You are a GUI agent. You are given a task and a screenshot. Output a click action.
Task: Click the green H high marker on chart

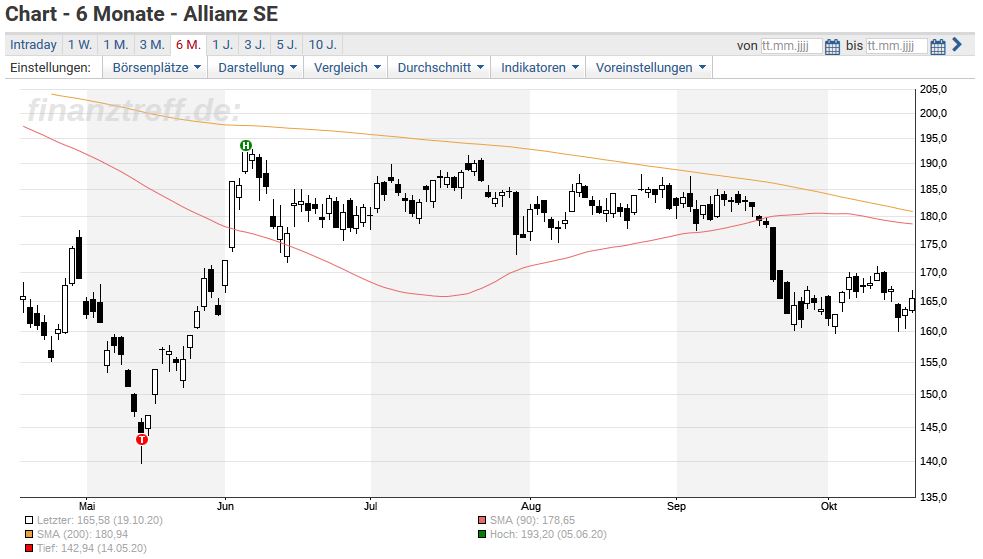pos(246,146)
